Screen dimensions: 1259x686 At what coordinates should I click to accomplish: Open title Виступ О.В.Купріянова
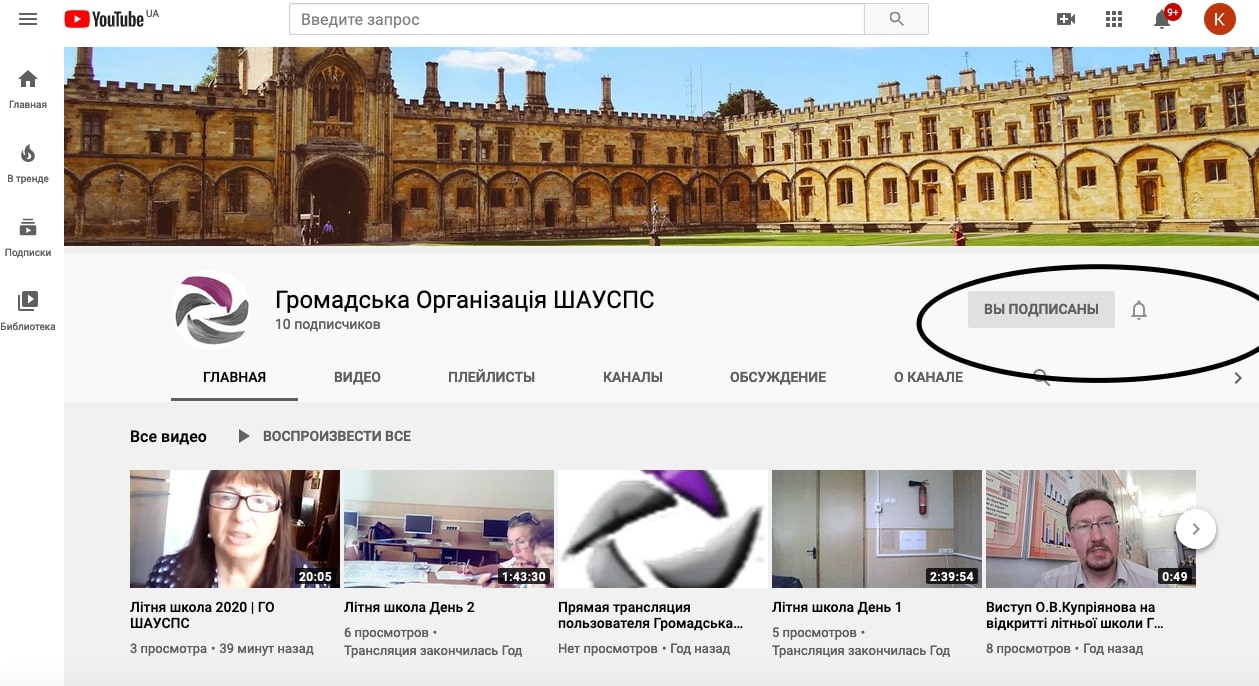pos(1074,615)
